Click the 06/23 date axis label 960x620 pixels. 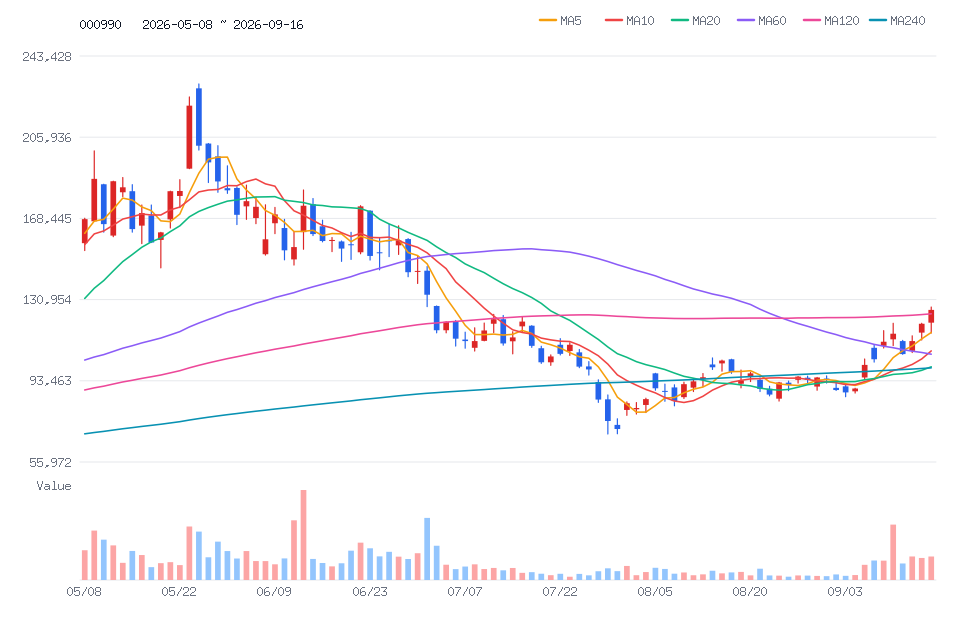(x=370, y=592)
